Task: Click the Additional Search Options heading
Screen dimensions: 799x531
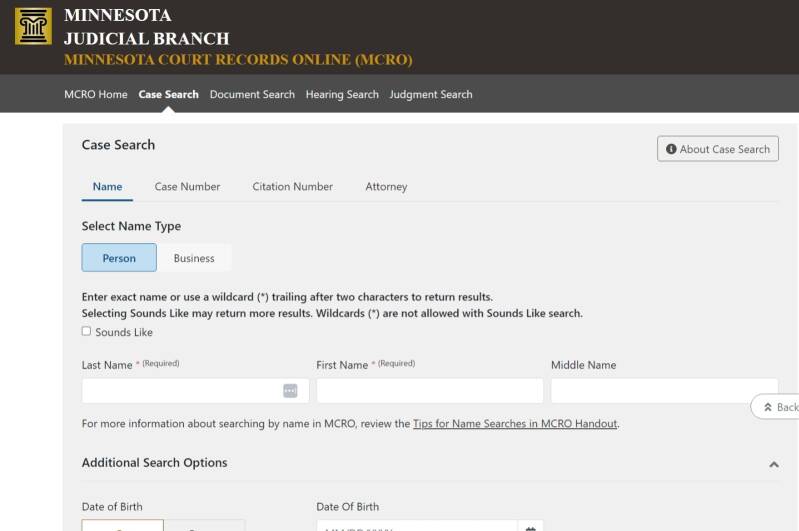Action: tap(154, 463)
